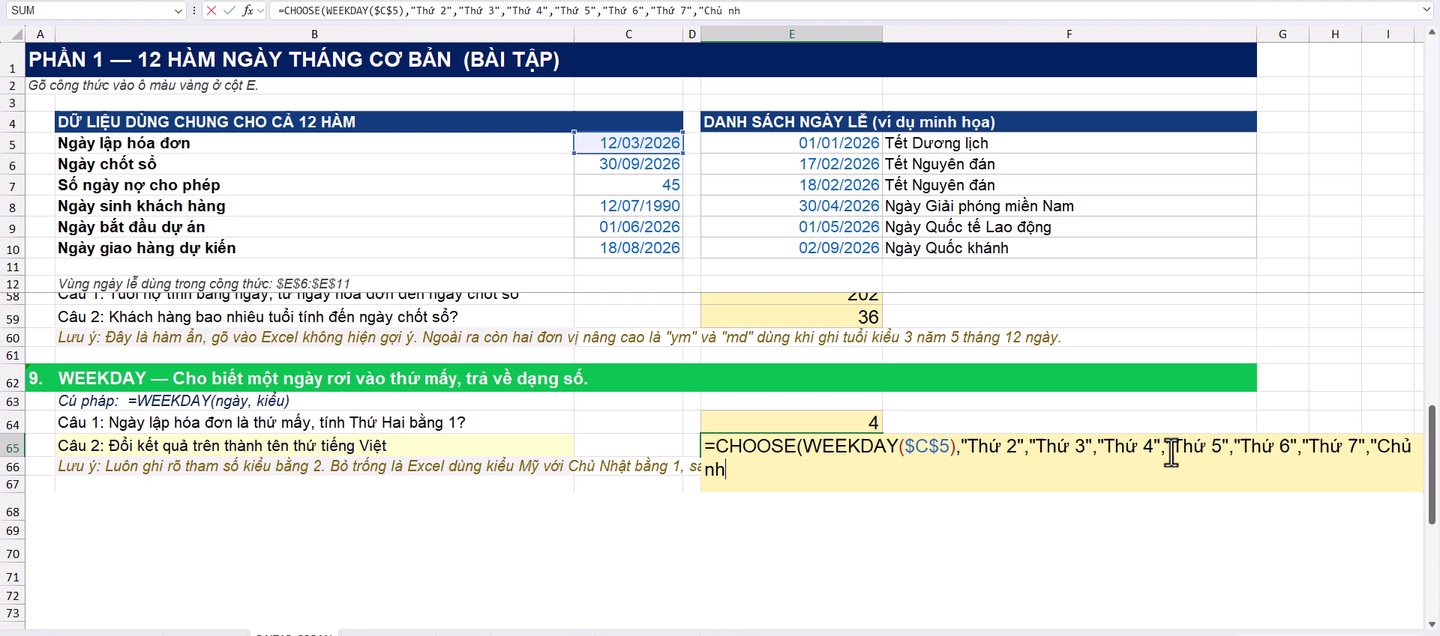
Task: Select column F header
Action: [1069, 34]
